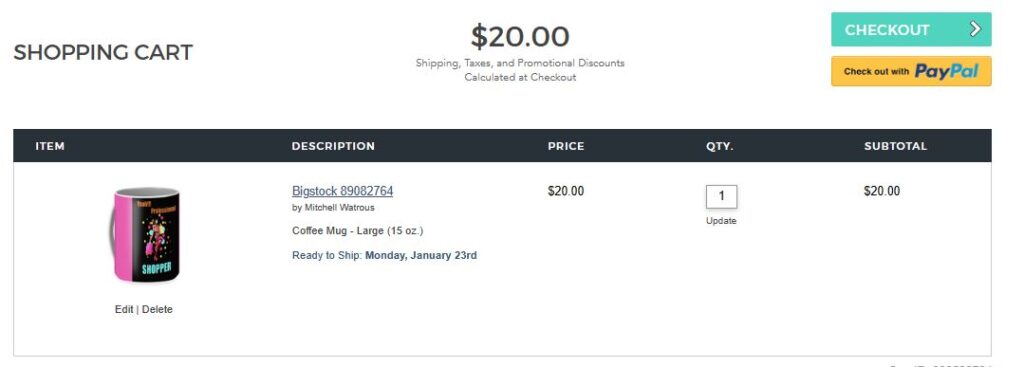Click Update under the quantity field
This screenshot has height=367, width=1024.
tap(721, 221)
